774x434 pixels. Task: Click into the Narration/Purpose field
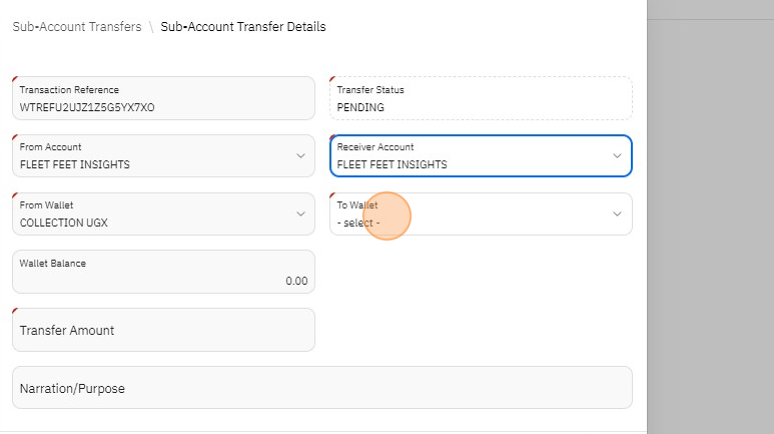pos(322,388)
